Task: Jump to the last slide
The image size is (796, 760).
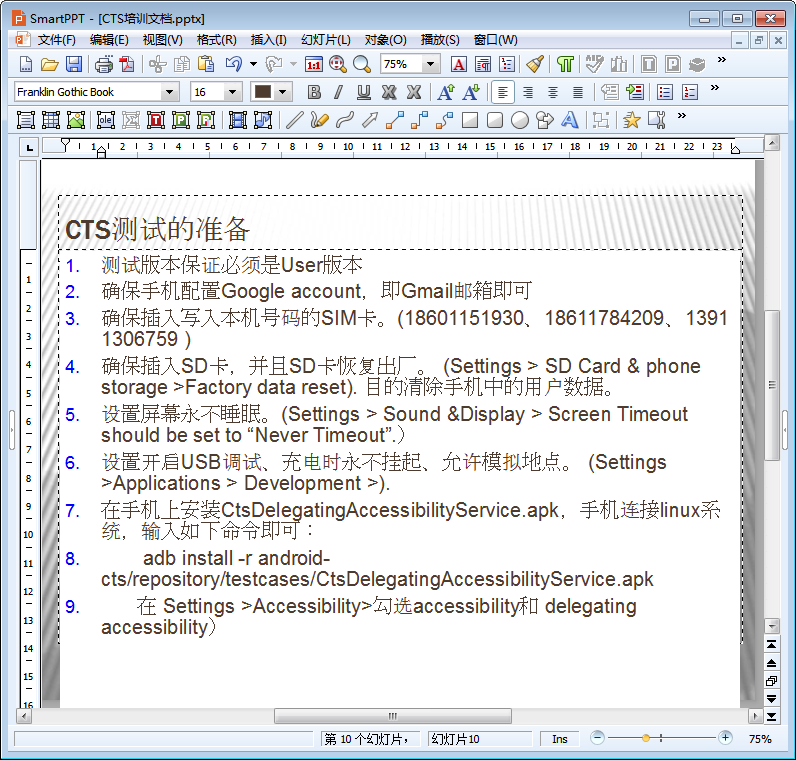Action: [x=772, y=716]
